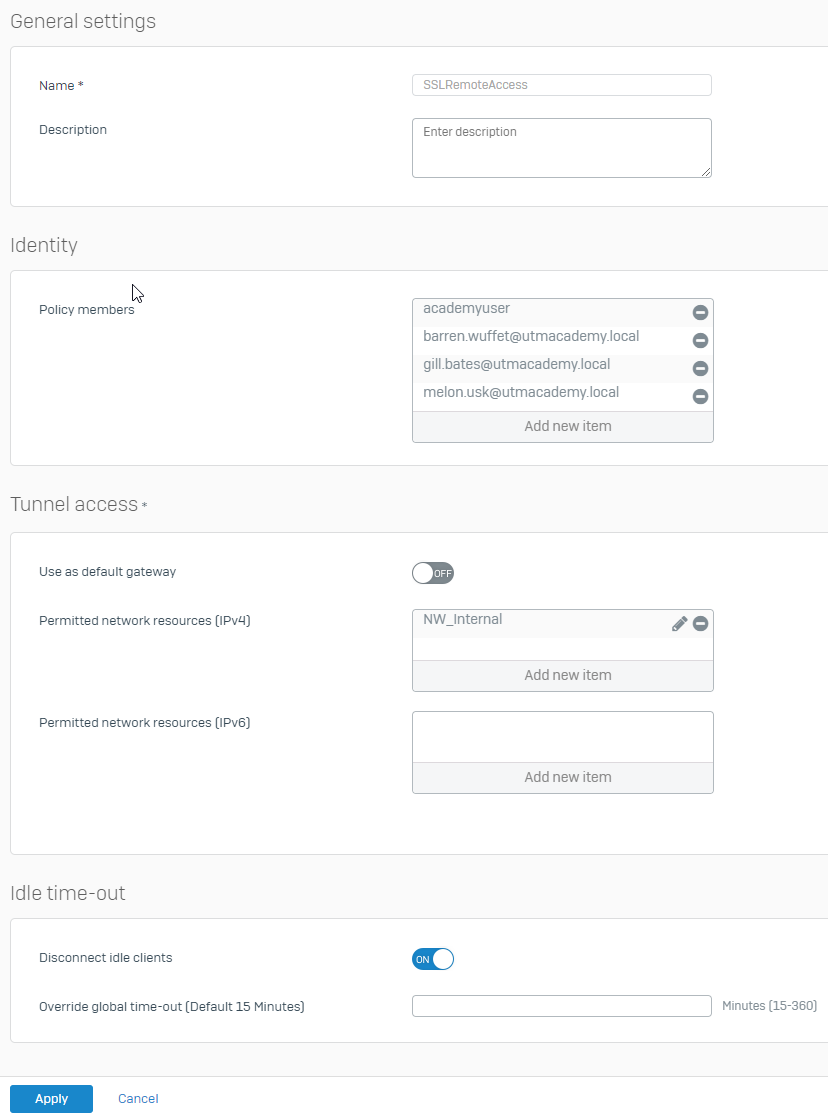Click the SSLRemoteAccess name field
The image size is (828, 1117).
pos(561,85)
